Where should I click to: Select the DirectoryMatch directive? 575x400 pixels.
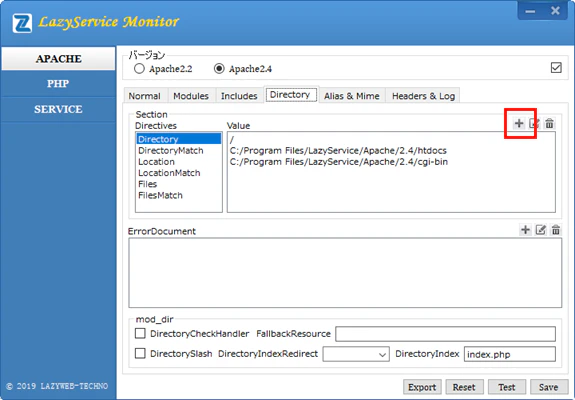tap(179, 150)
